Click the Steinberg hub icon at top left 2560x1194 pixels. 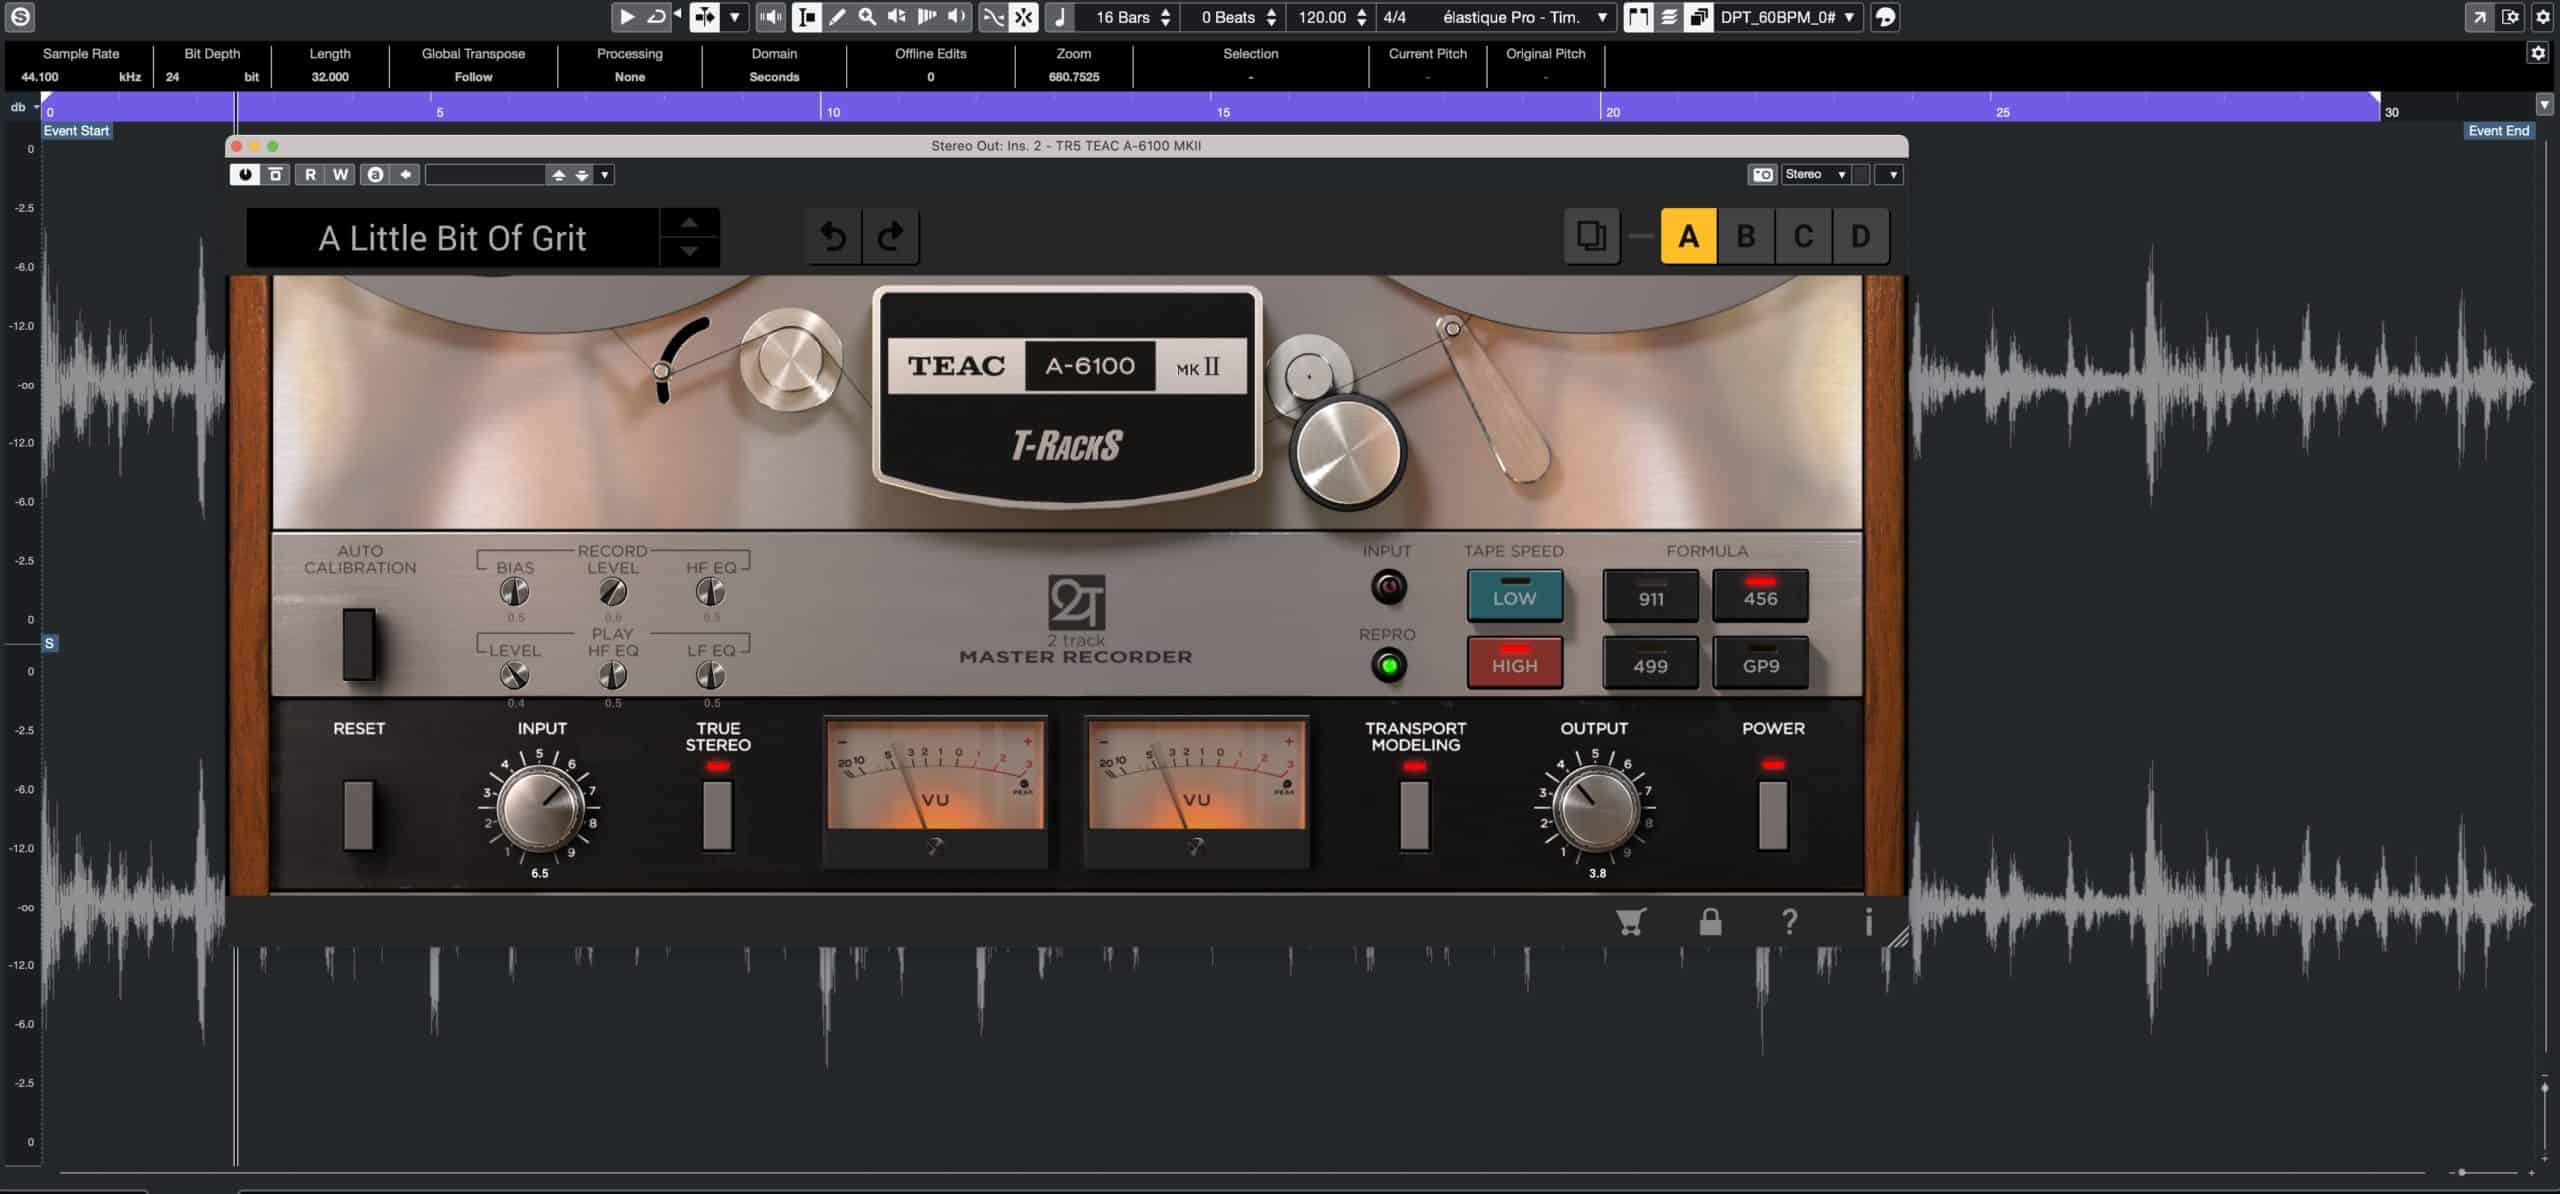tap(20, 17)
